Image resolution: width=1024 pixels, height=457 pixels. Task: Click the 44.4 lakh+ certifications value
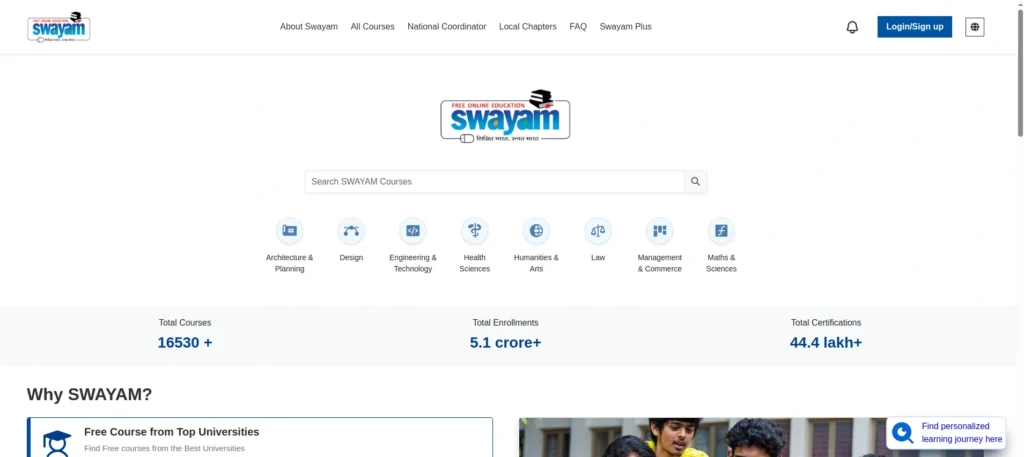(826, 343)
